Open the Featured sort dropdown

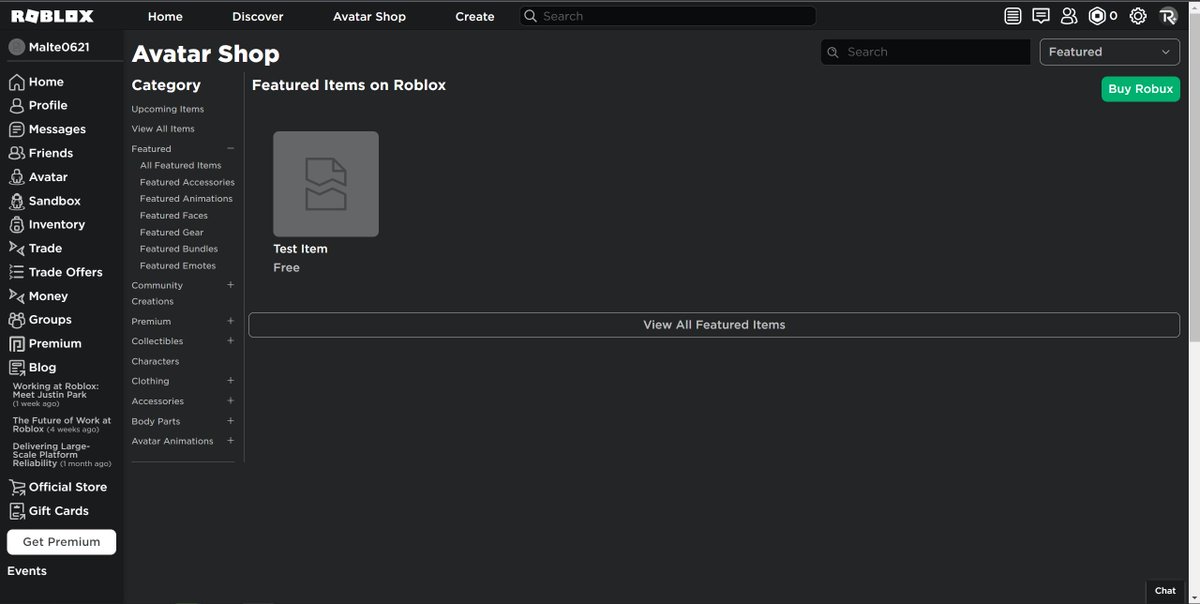point(1110,52)
